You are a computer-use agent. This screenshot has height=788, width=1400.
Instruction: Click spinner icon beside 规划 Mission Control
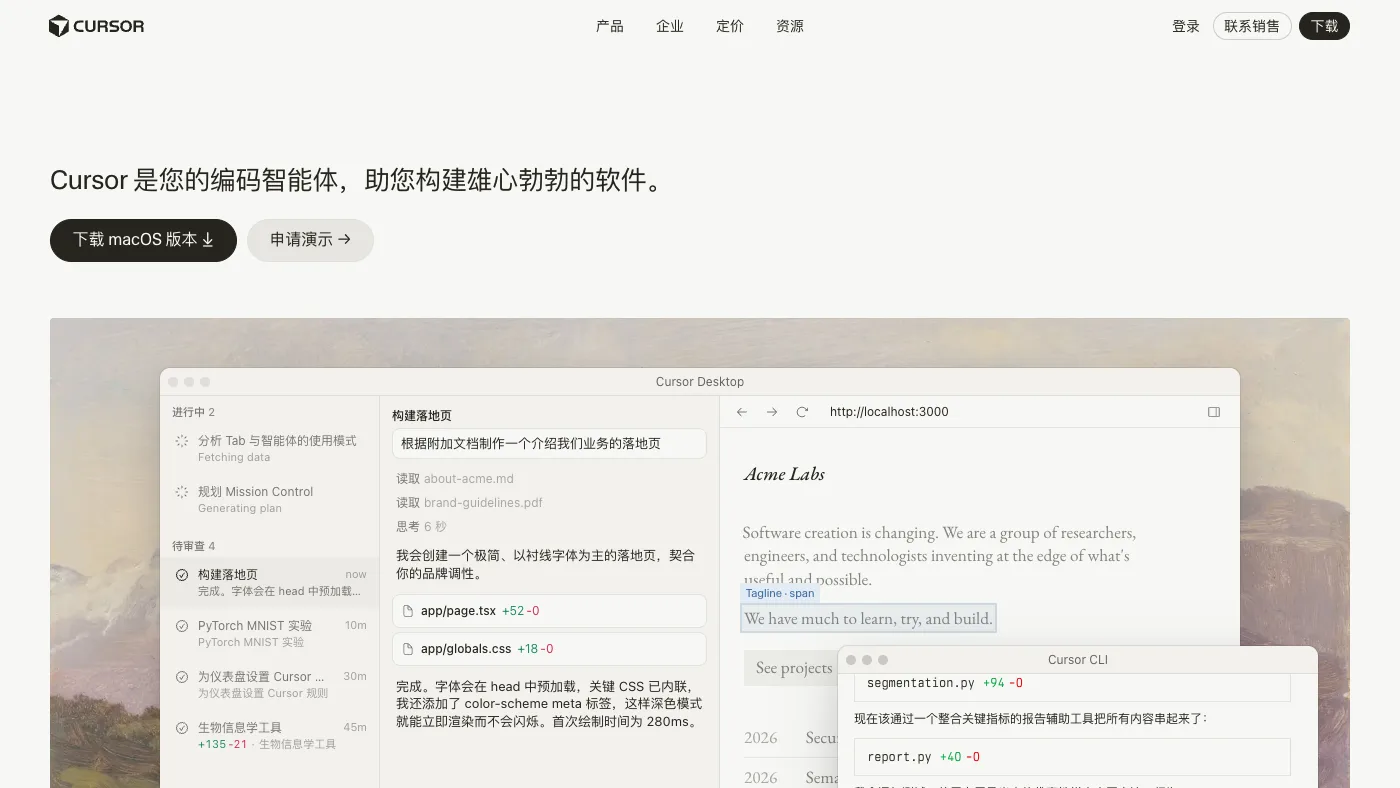pos(182,492)
